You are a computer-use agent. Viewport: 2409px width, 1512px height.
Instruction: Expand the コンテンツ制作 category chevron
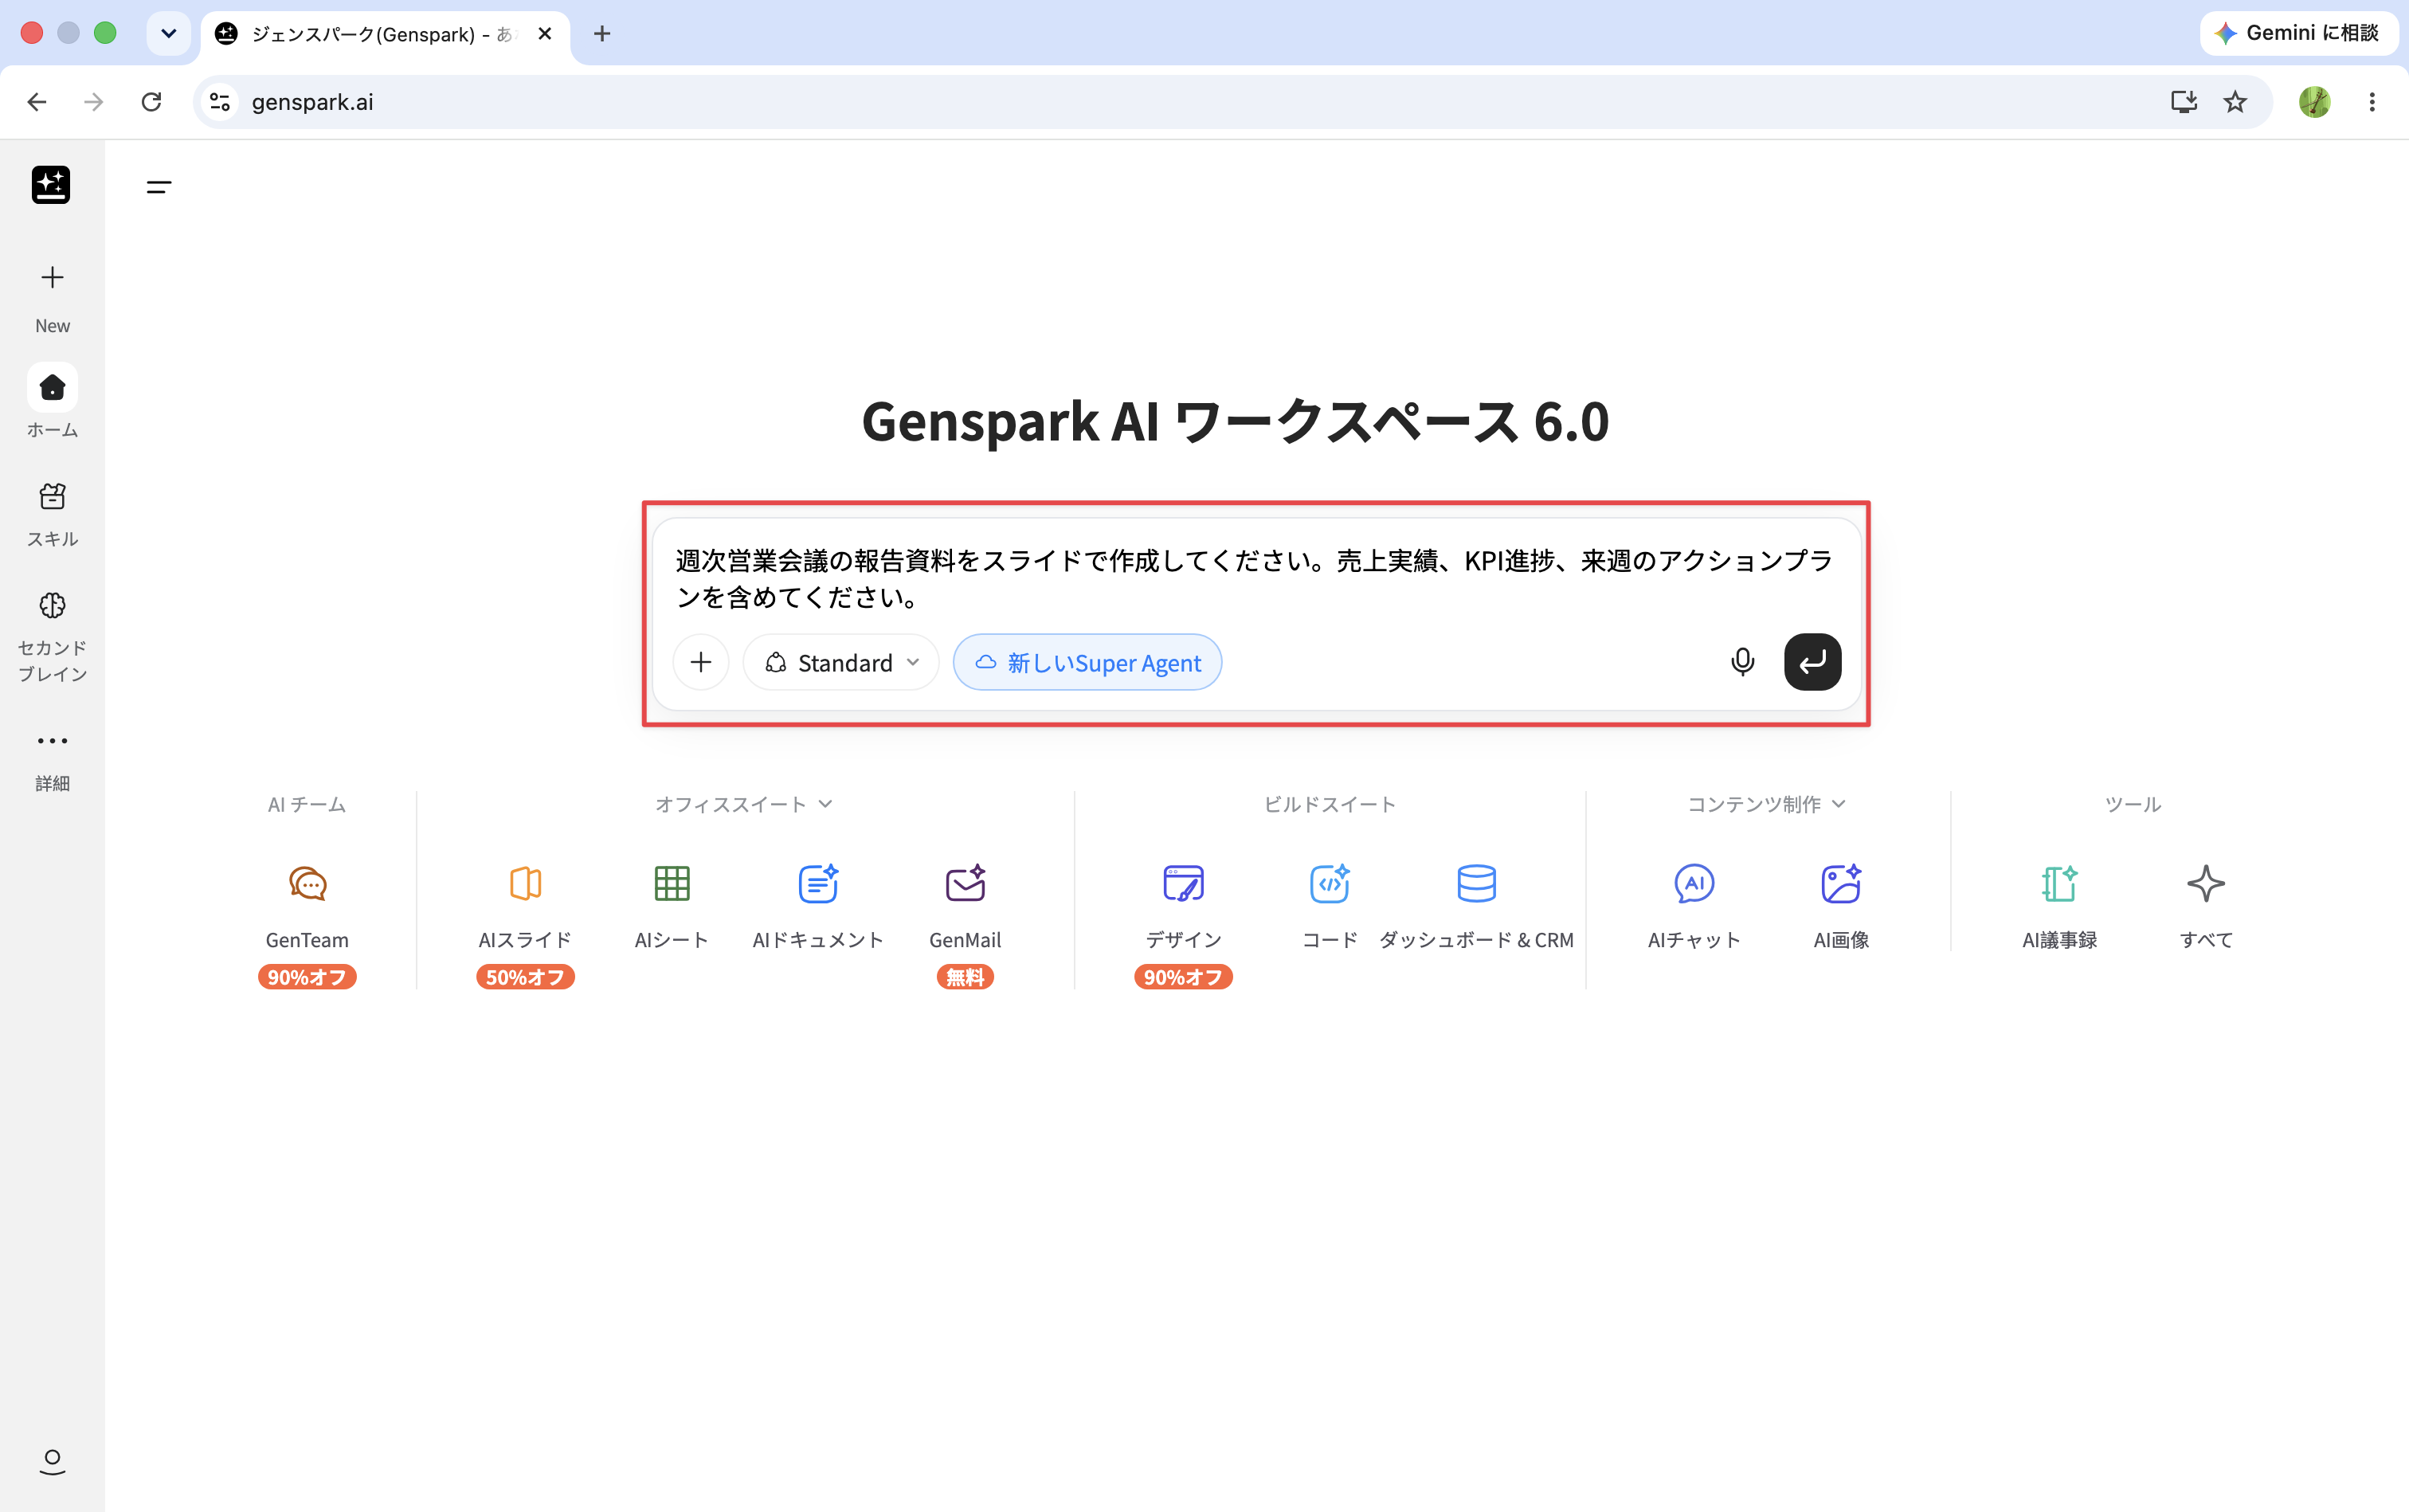1838,804
